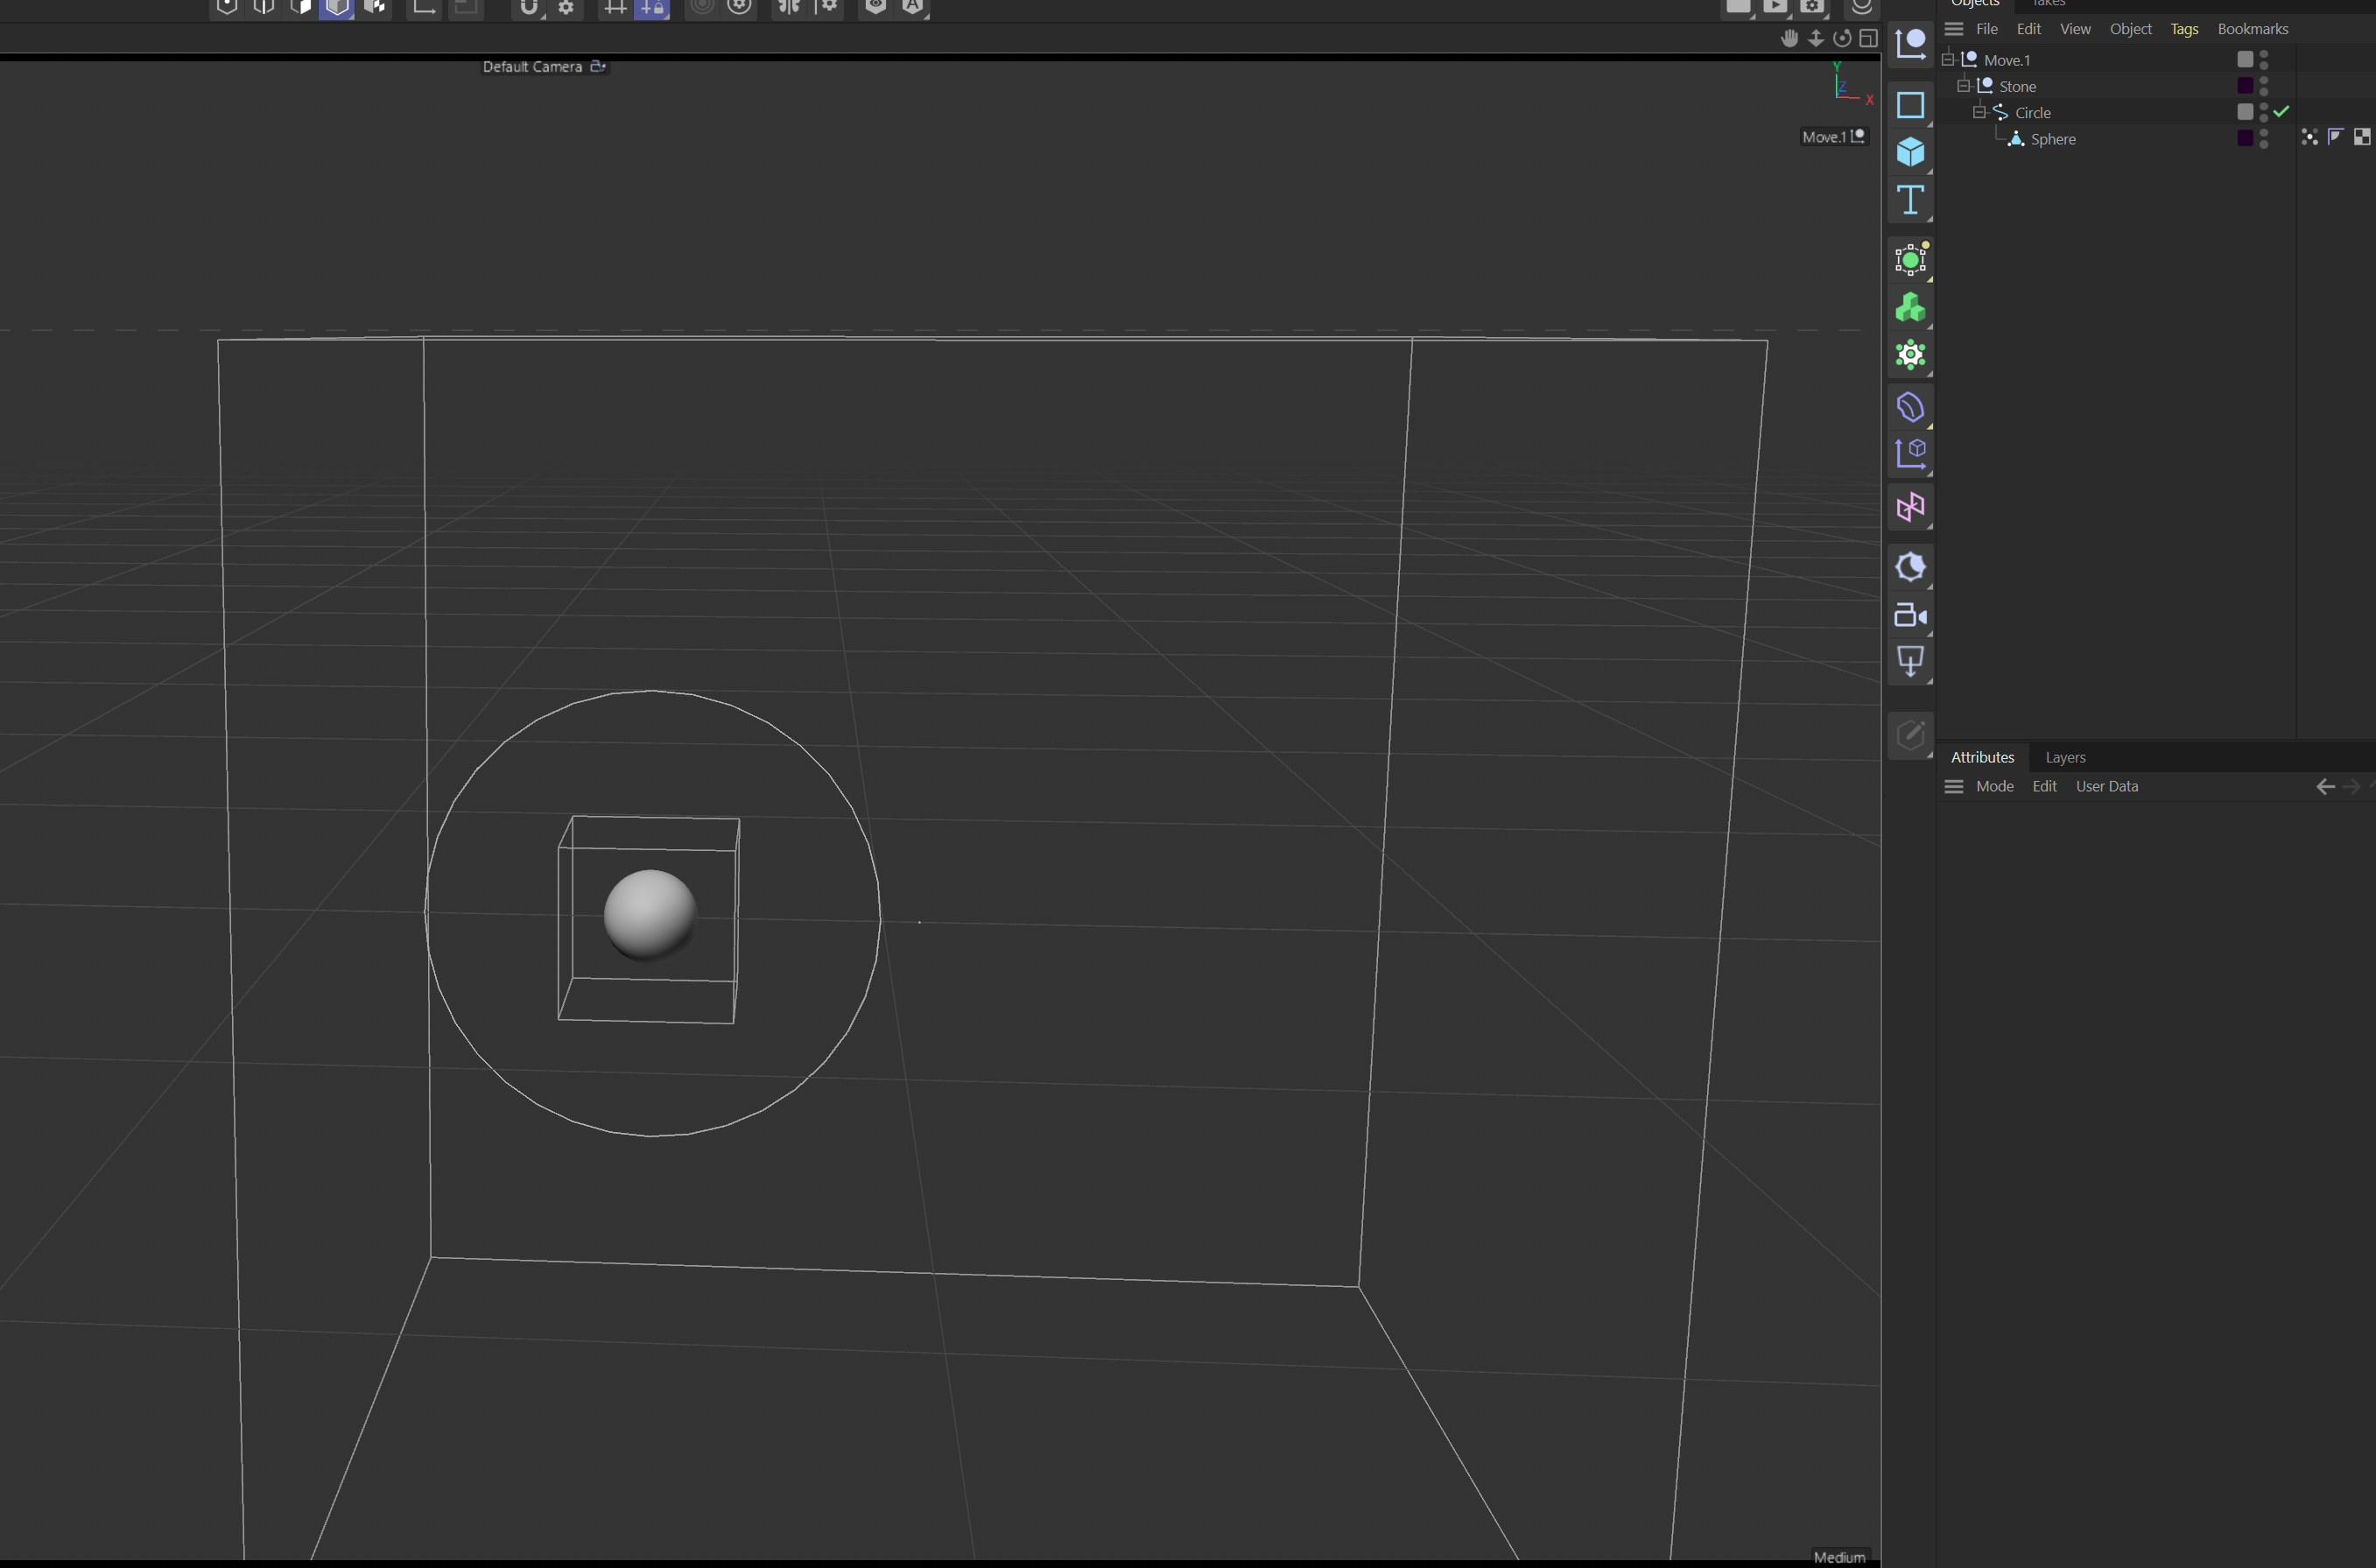The image size is (2376, 1568).
Task: Select the Null object tool
Action: coord(1910,44)
